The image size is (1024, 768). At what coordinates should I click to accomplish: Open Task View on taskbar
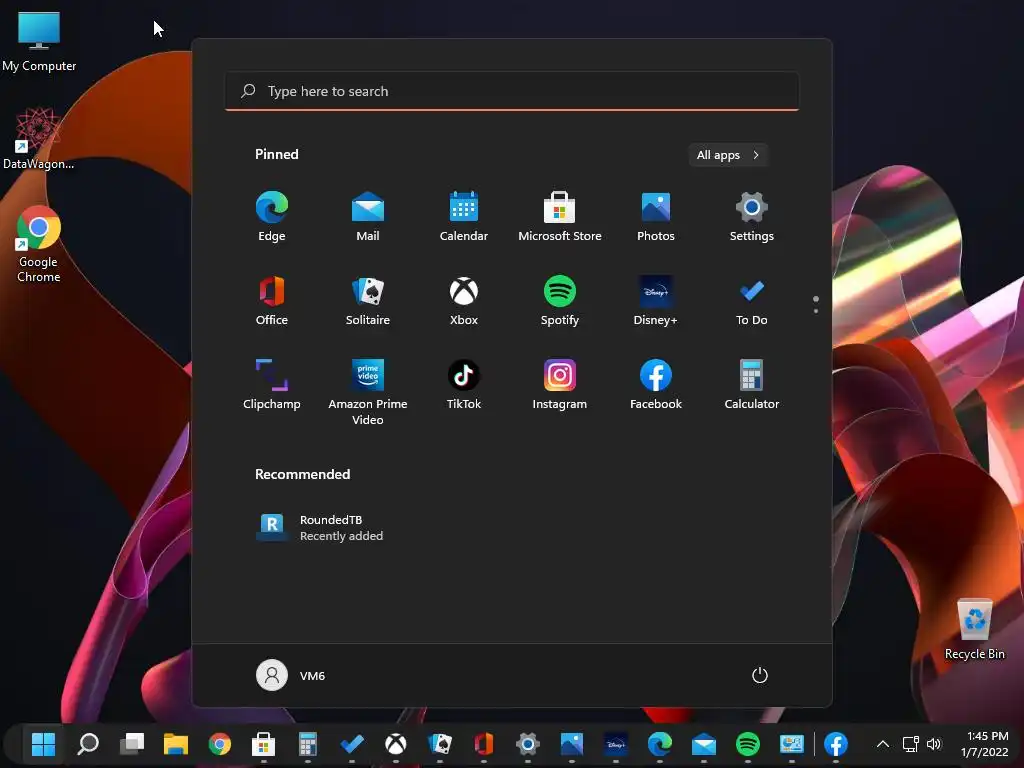[x=132, y=744]
